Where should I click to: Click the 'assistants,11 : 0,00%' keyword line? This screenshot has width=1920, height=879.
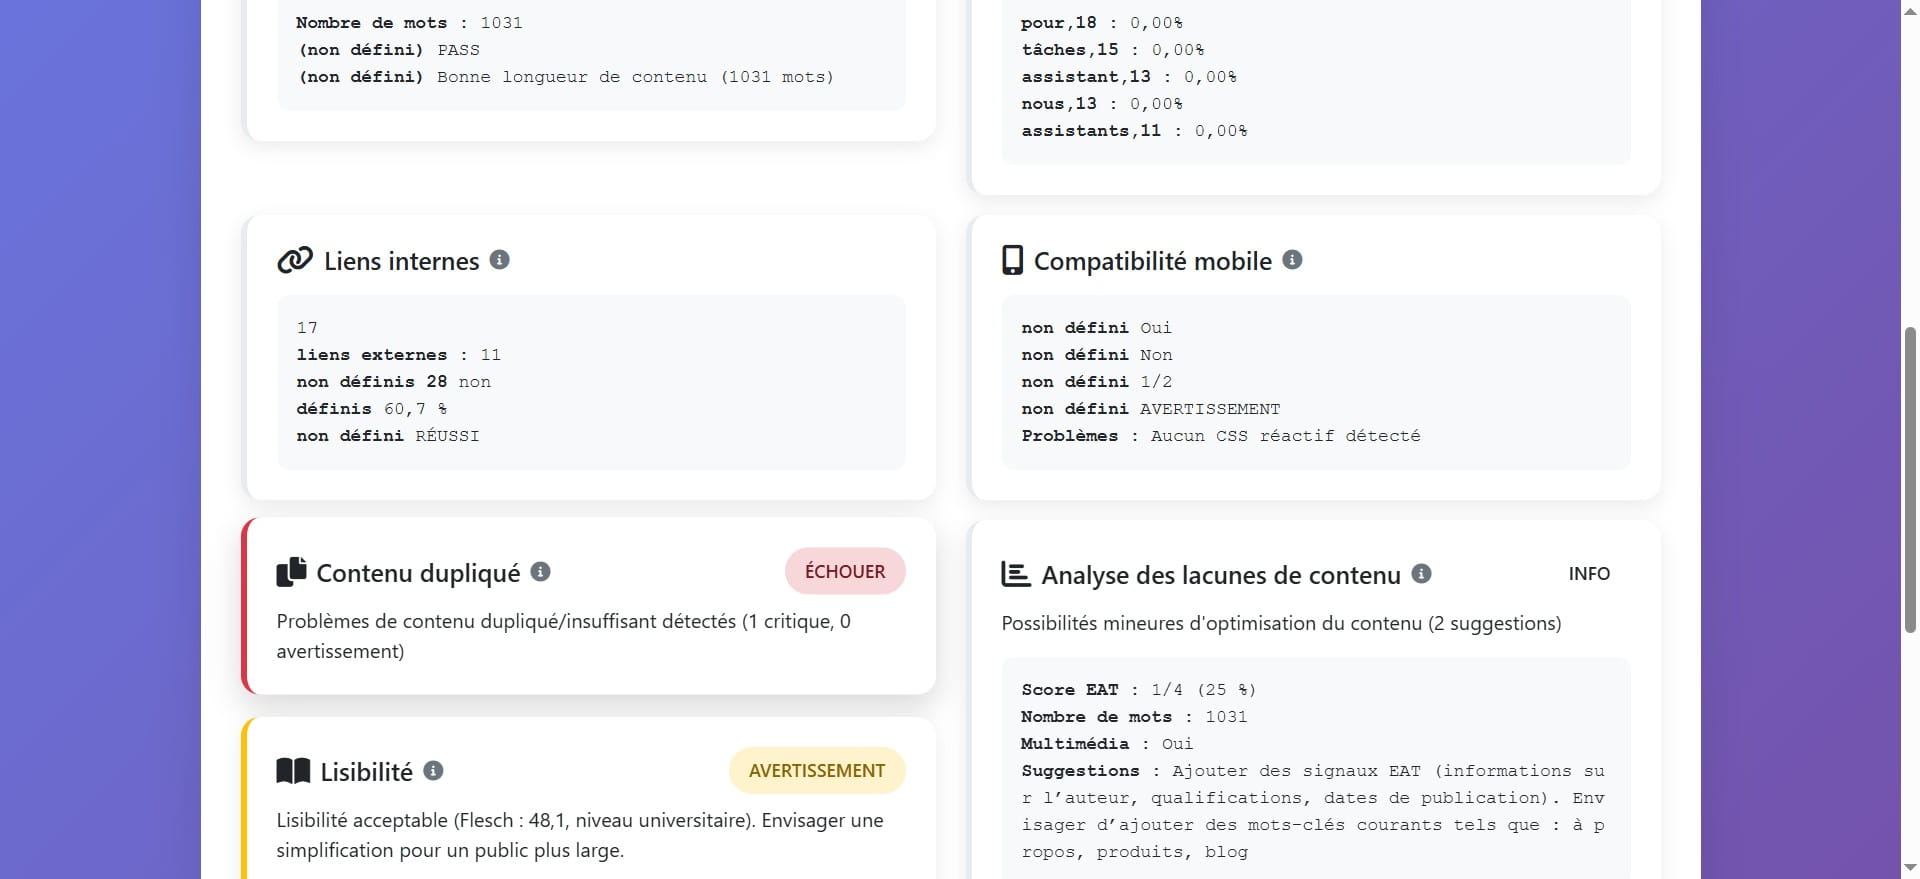pos(1134,130)
